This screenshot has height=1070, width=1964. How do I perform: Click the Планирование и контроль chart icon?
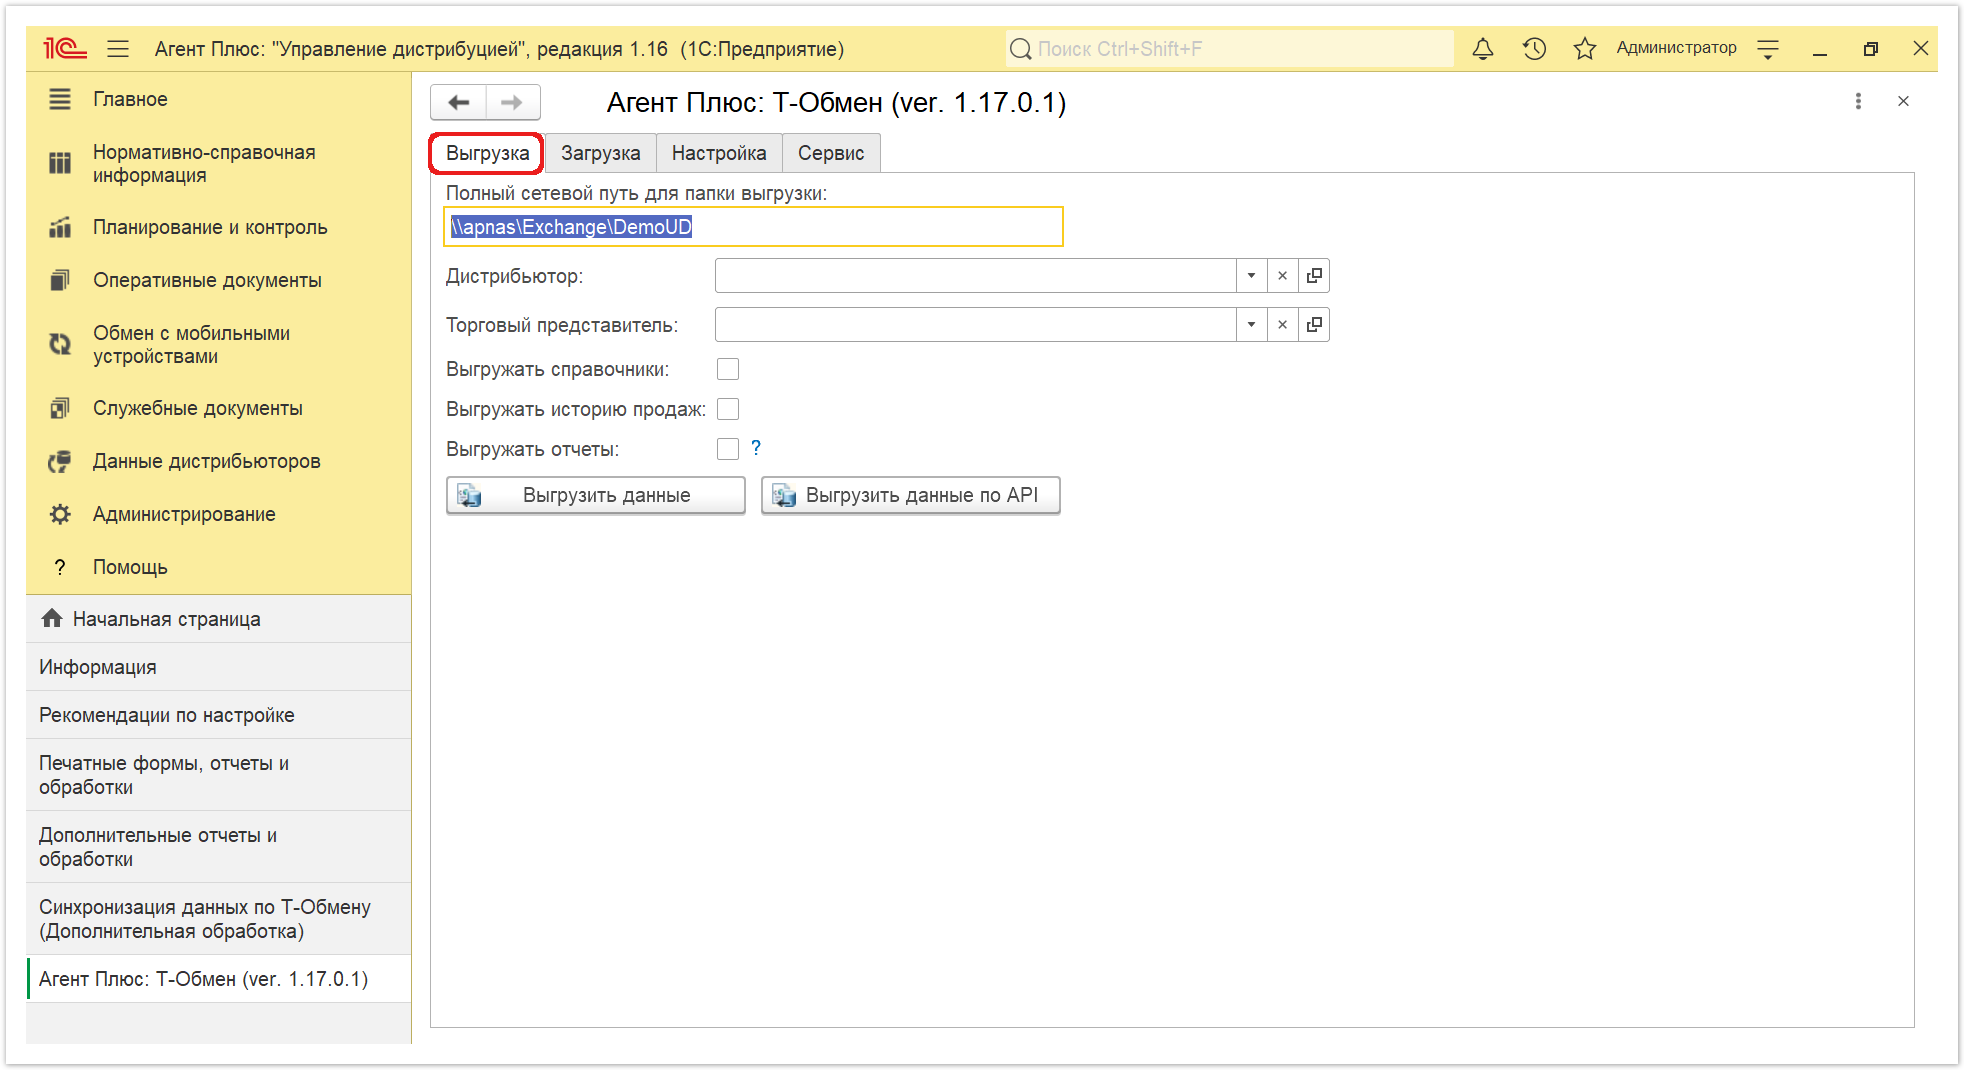click(x=60, y=227)
